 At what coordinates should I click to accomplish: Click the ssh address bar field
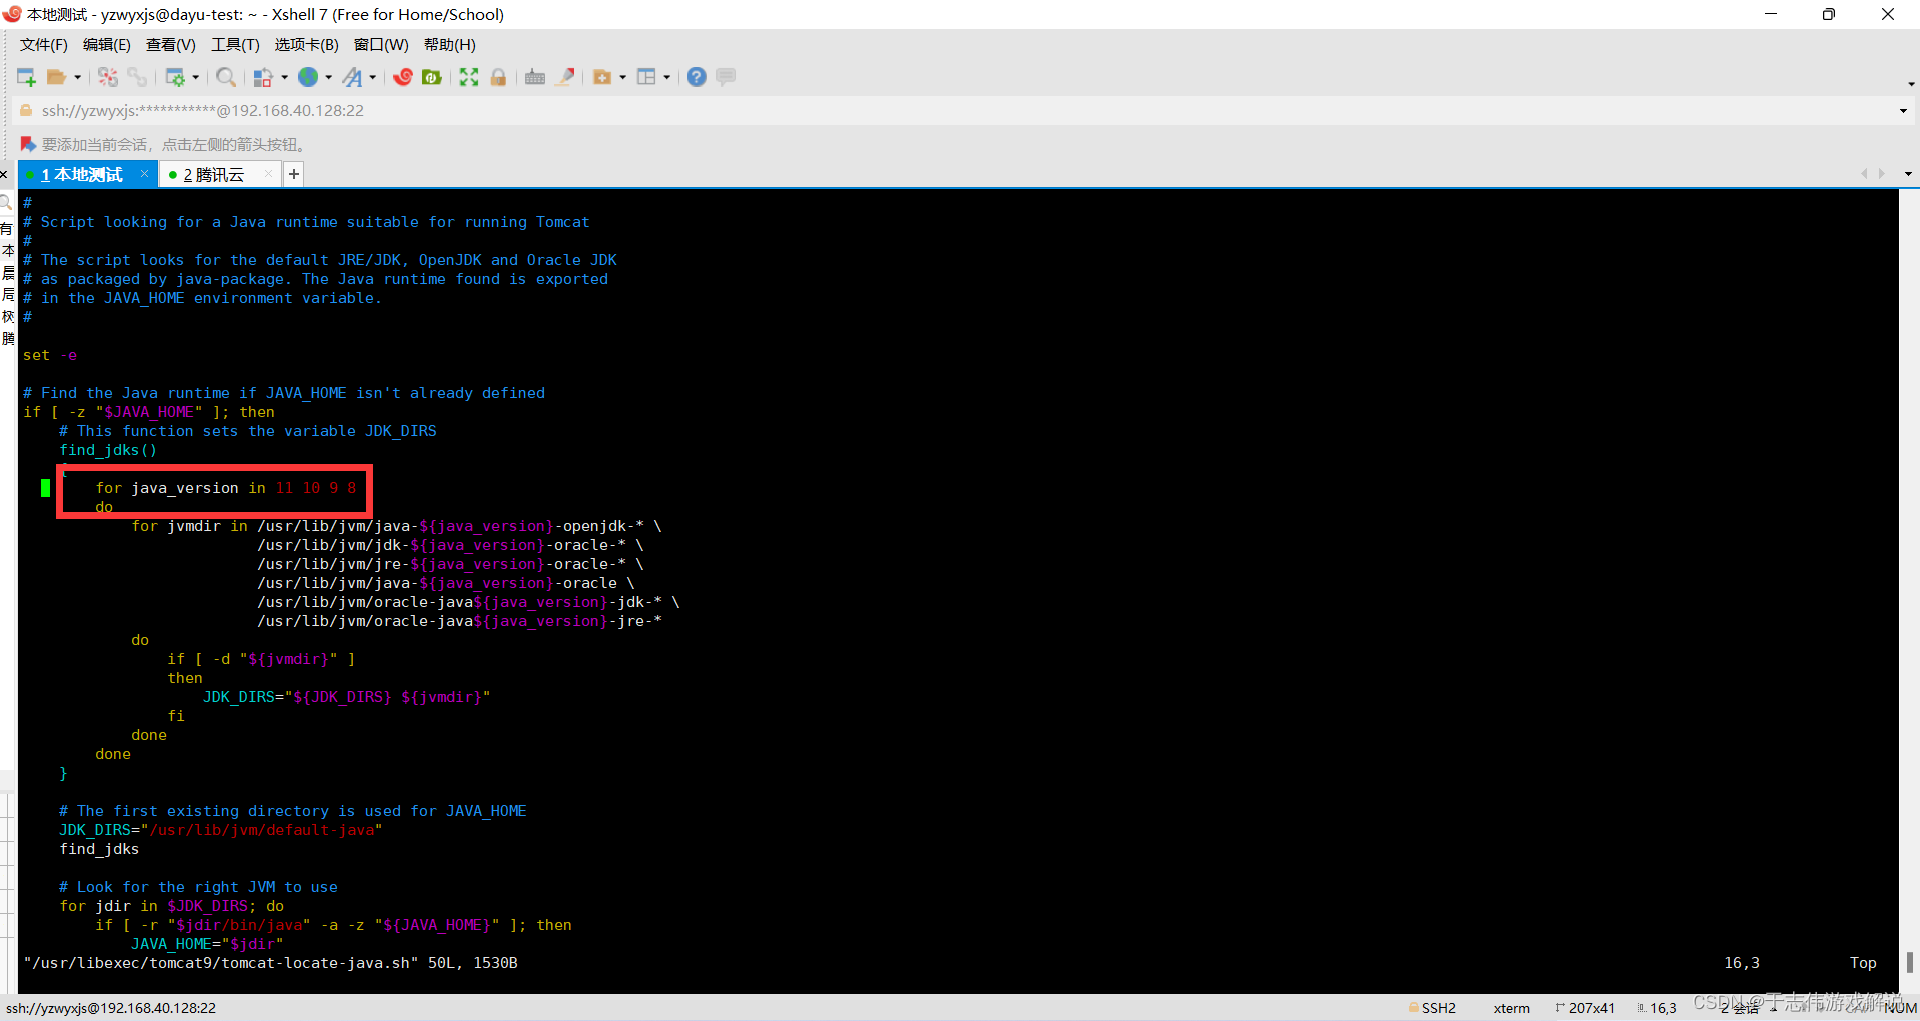click(960, 111)
